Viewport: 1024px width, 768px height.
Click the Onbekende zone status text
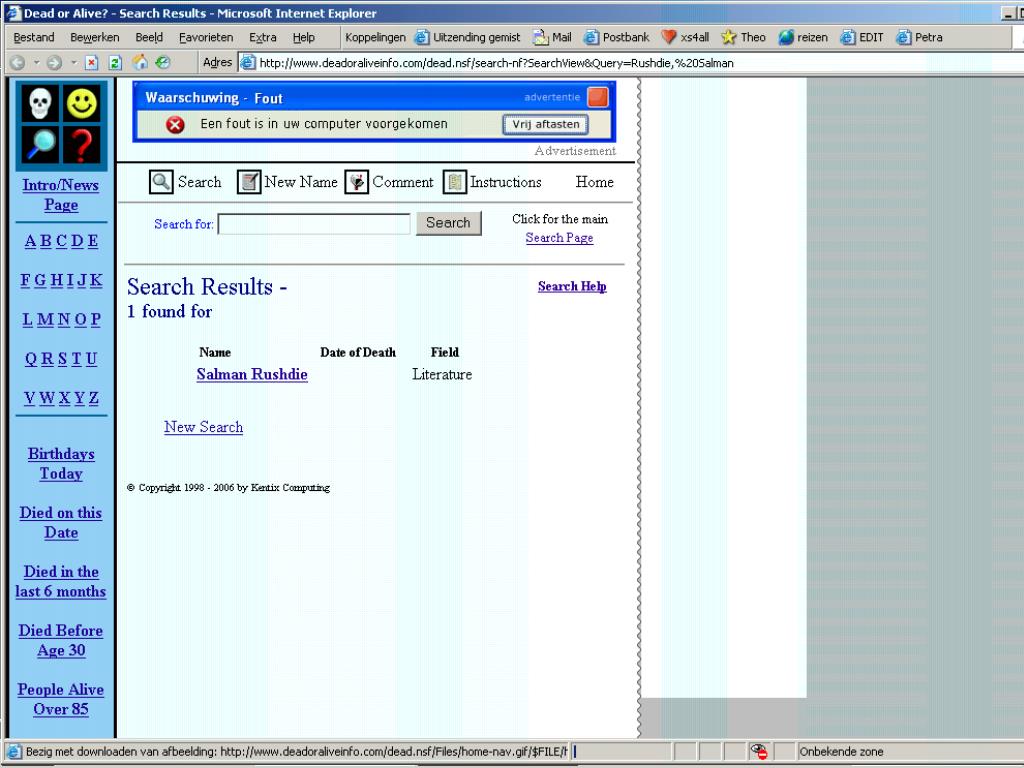[x=841, y=752]
